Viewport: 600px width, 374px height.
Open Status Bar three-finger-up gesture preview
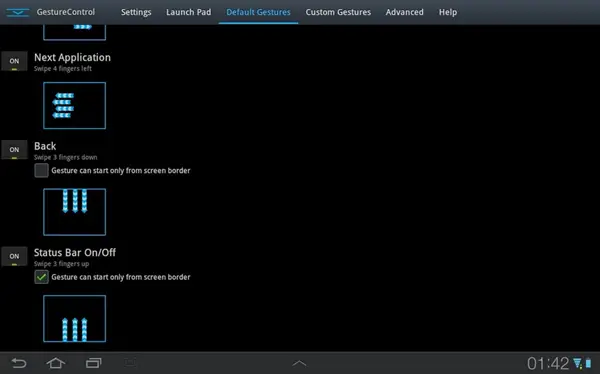click(x=75, y=318)
